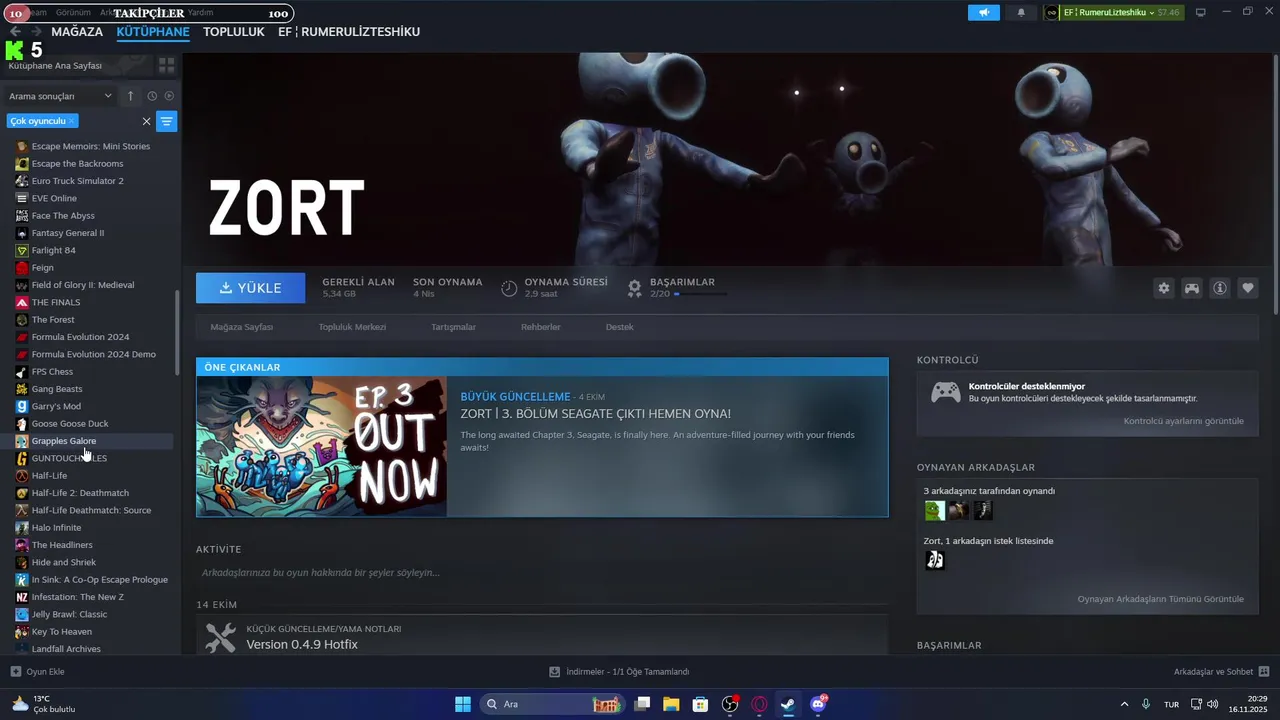Open Windows Start button
The height and width of the screenshot is (720, 1280).
[462, 704]
